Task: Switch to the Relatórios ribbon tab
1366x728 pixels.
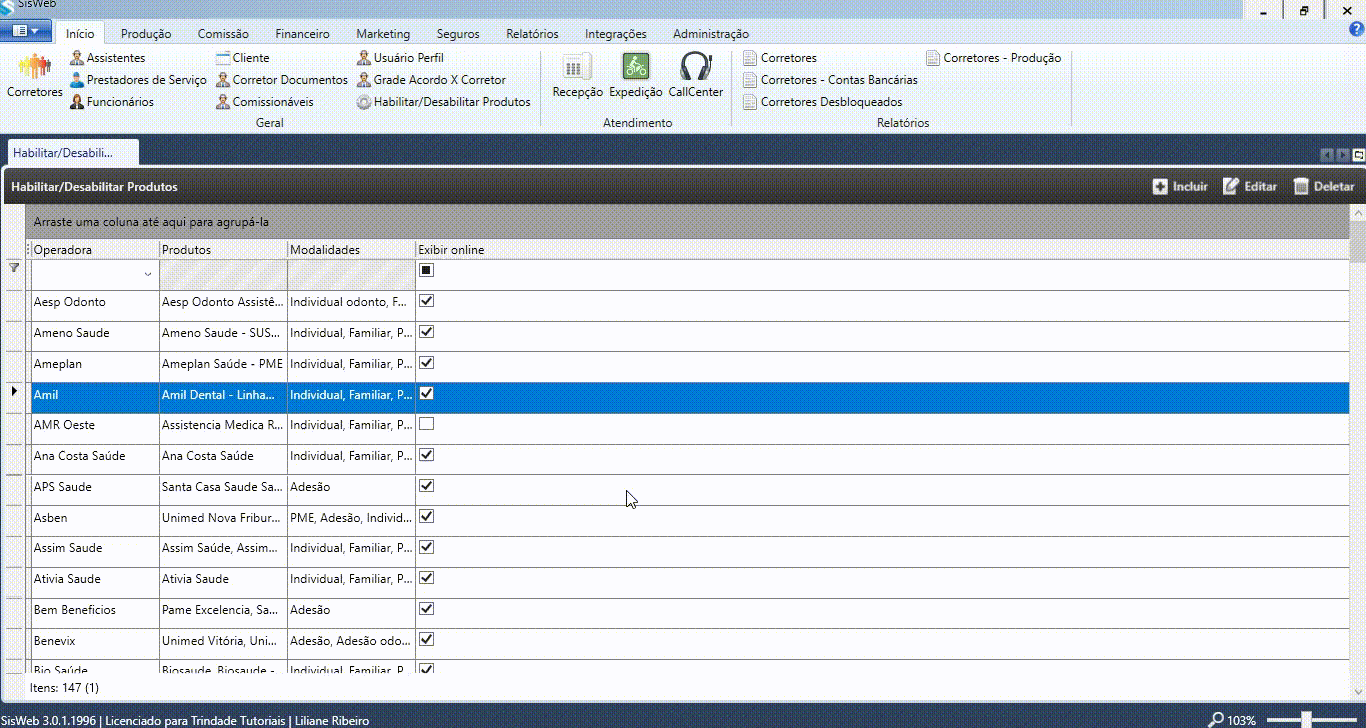Action: coord(532,34)
